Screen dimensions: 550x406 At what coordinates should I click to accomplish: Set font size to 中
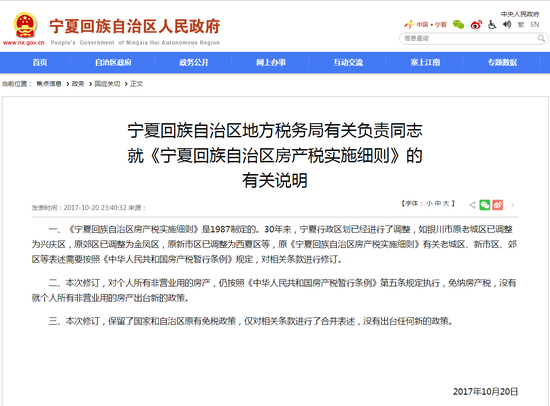437,203
